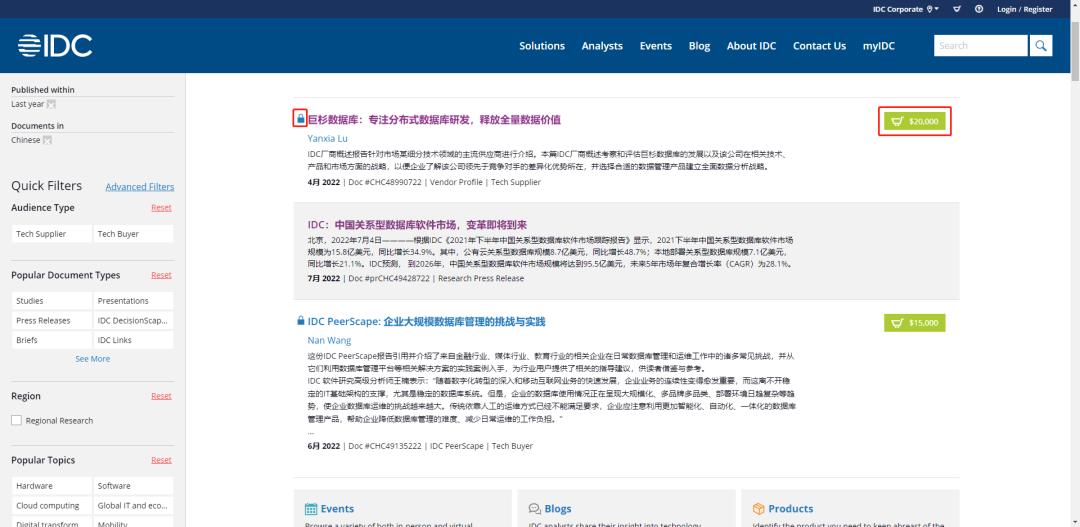
Task: Toggle Software topic filter
Action: pyautogui.click(x=133, y=486)
